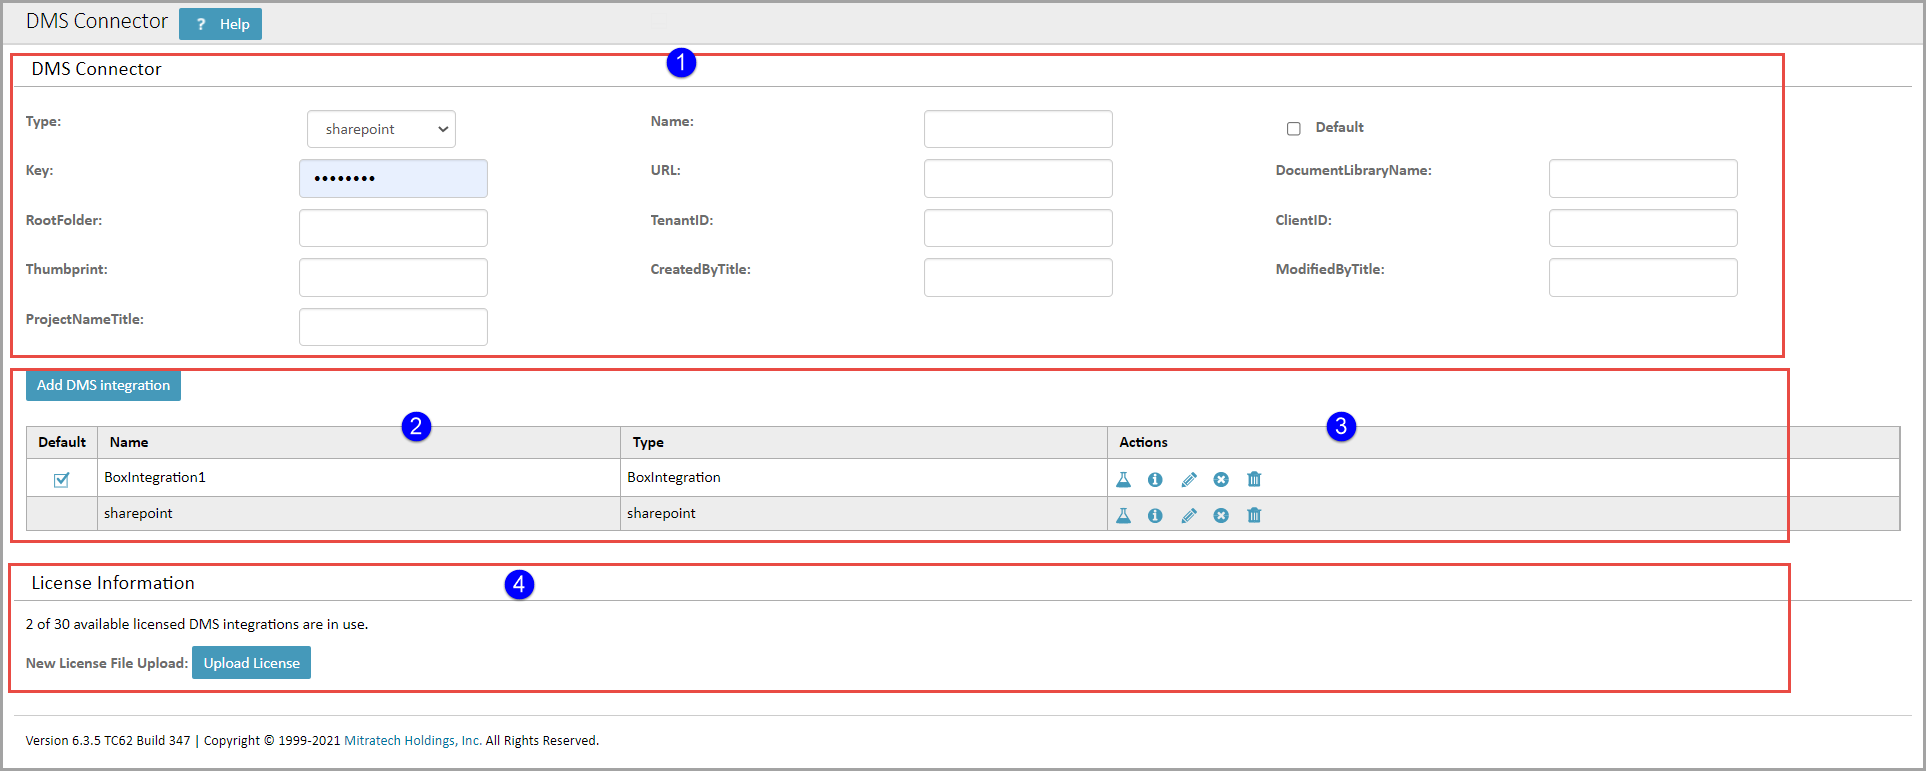
Task: Click into the Key password field
Action: (393, 179)
